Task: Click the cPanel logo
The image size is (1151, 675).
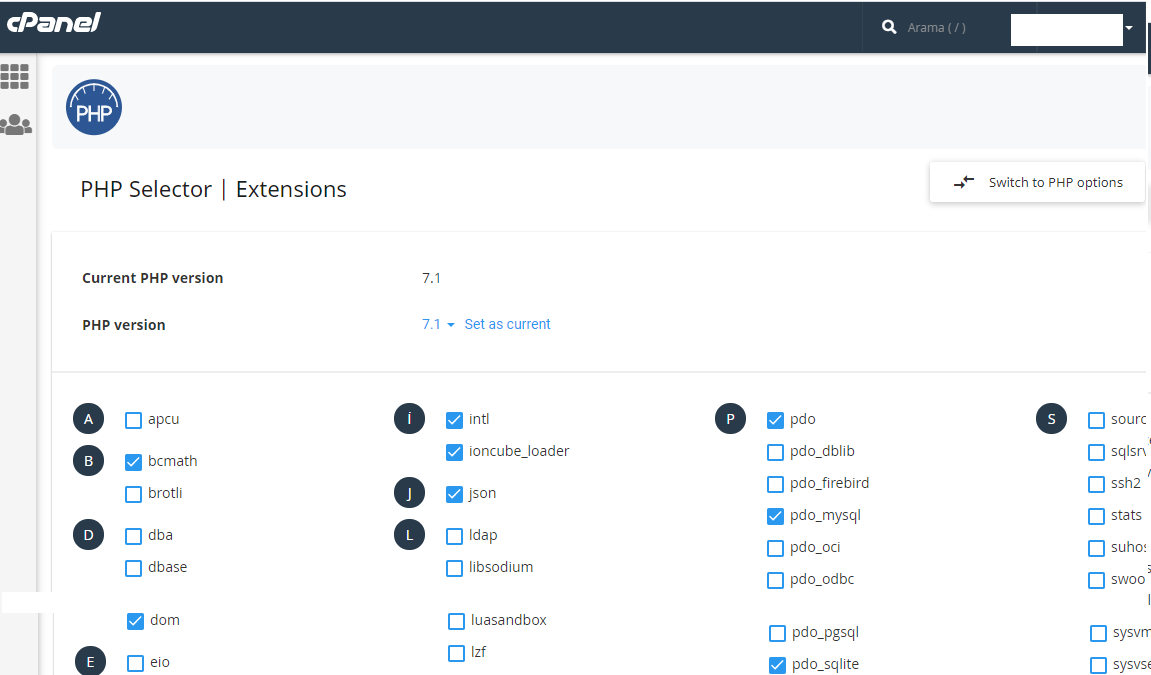Action: [54, 23]
